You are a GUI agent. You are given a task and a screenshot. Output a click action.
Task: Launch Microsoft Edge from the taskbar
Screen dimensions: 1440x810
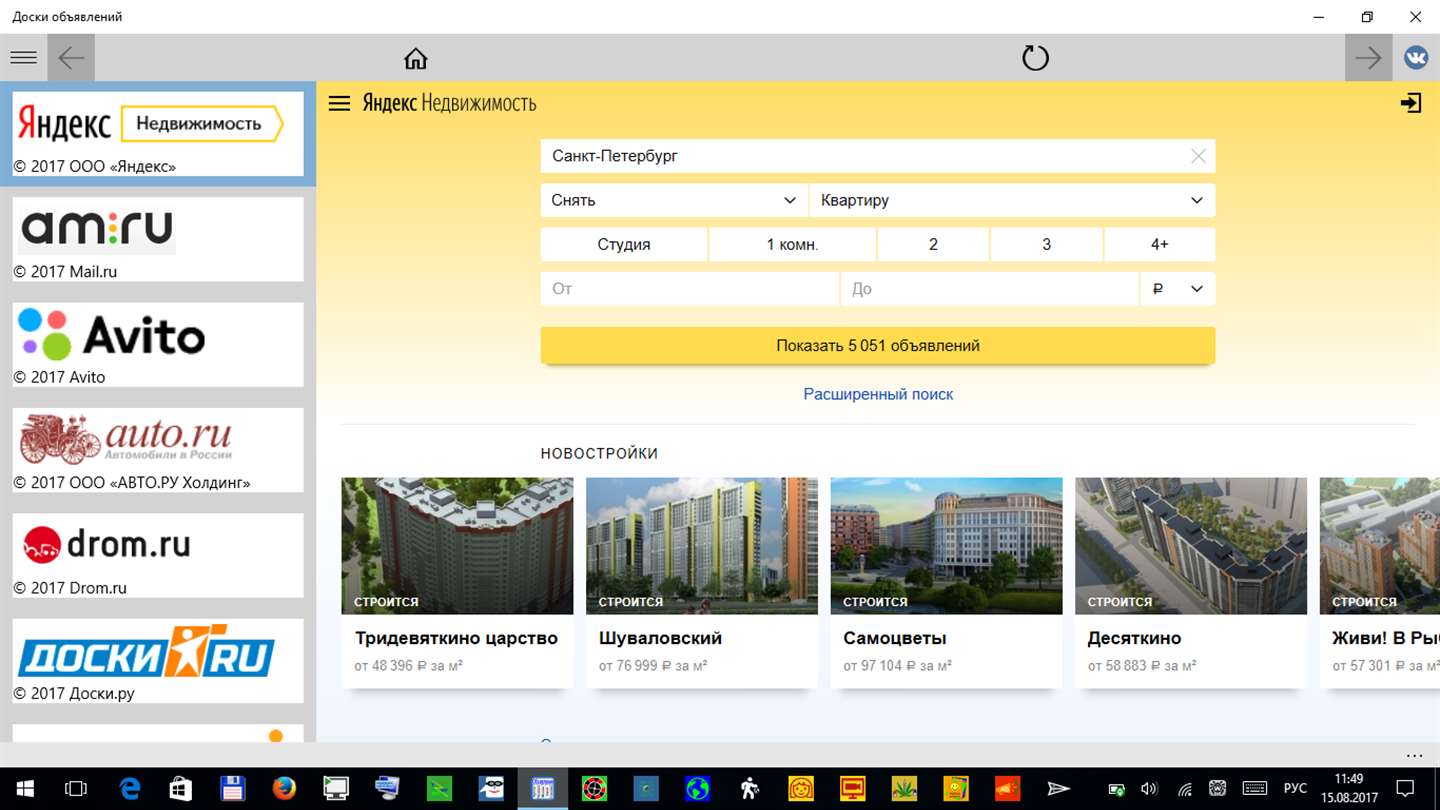[x=129, y=789]
